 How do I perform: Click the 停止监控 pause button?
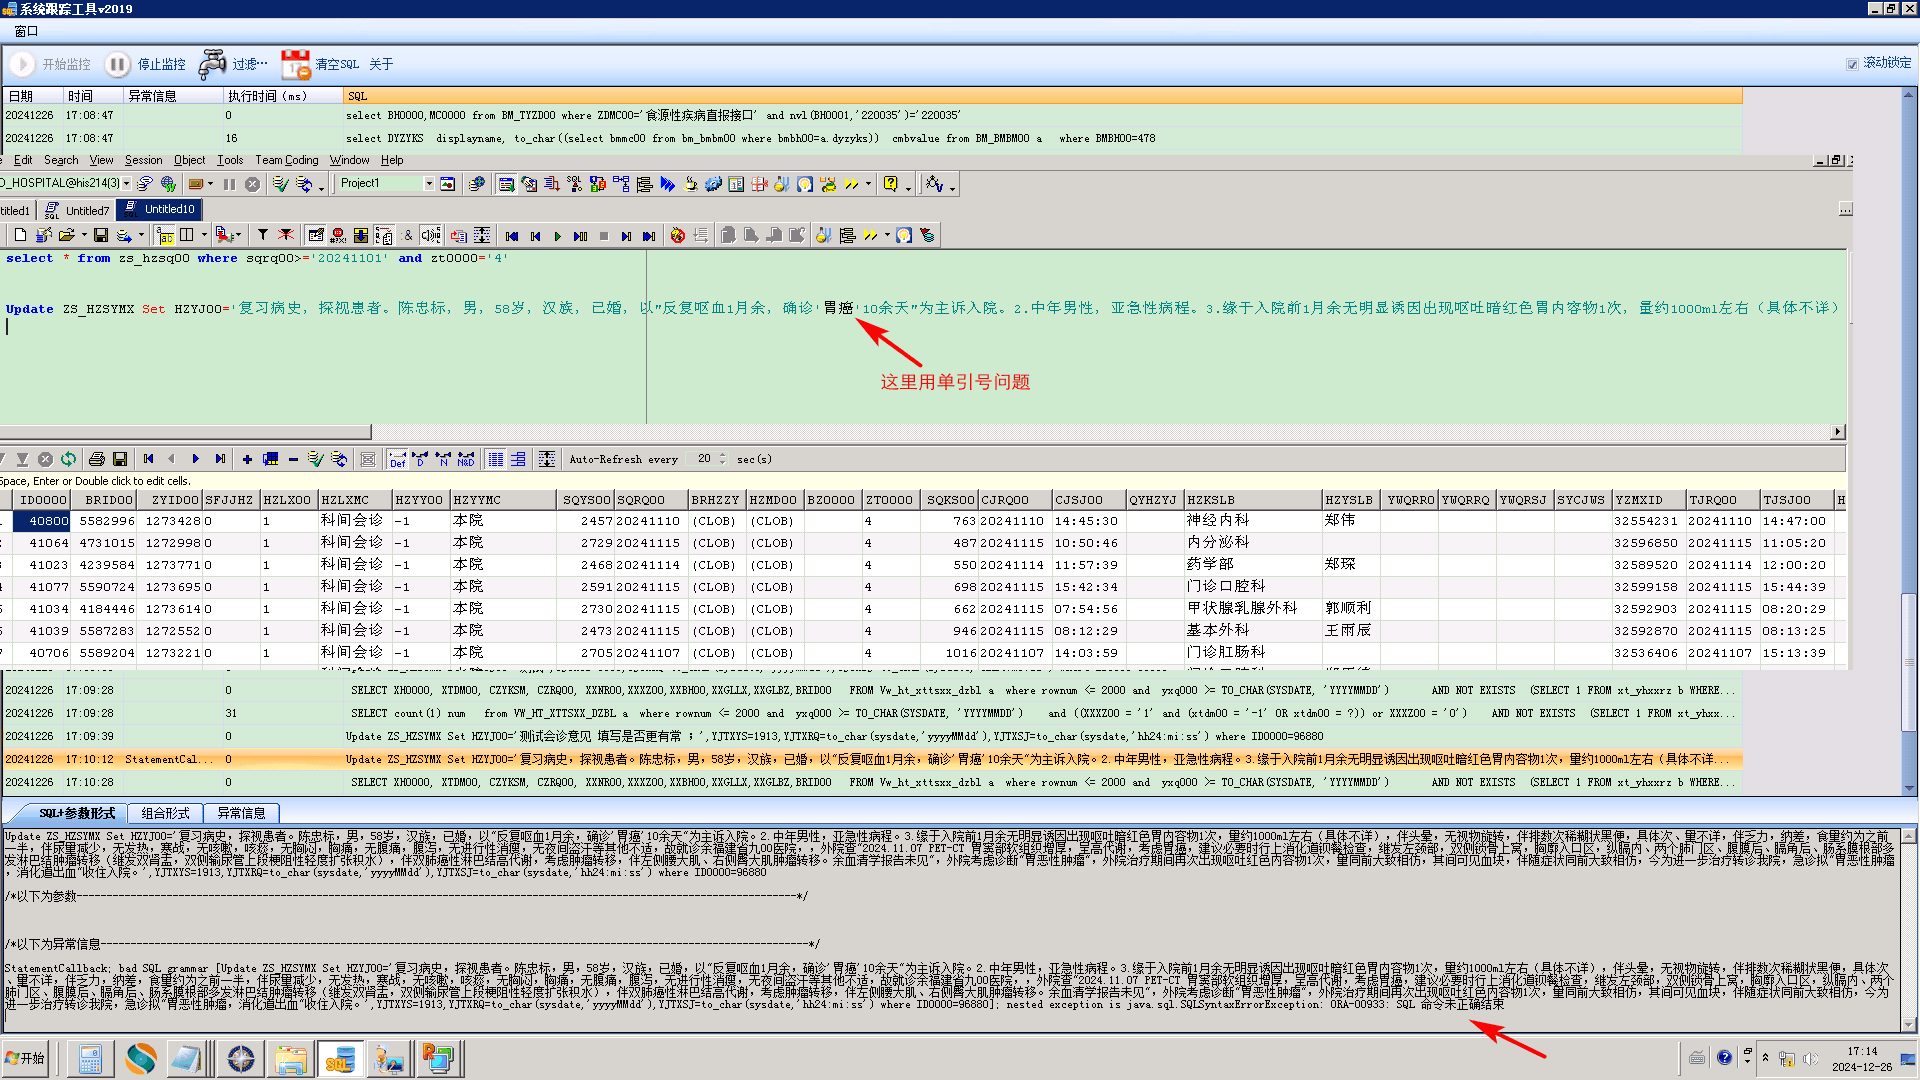pos(117,64)
